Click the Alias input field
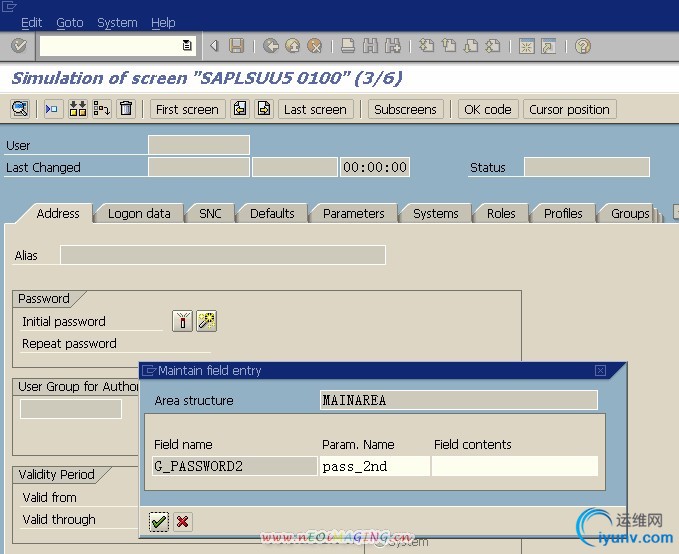This screenshot has height=554, width=679. [x=223, y=255]
